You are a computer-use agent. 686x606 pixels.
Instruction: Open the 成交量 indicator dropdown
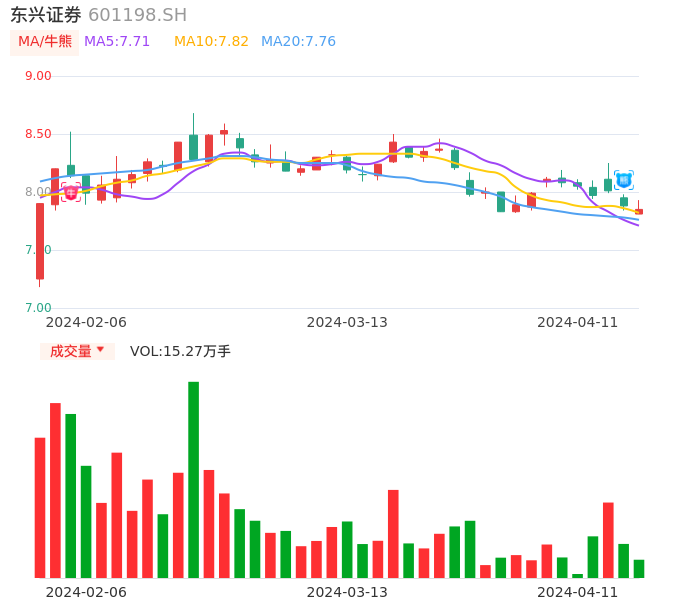(x=77, y=351)
